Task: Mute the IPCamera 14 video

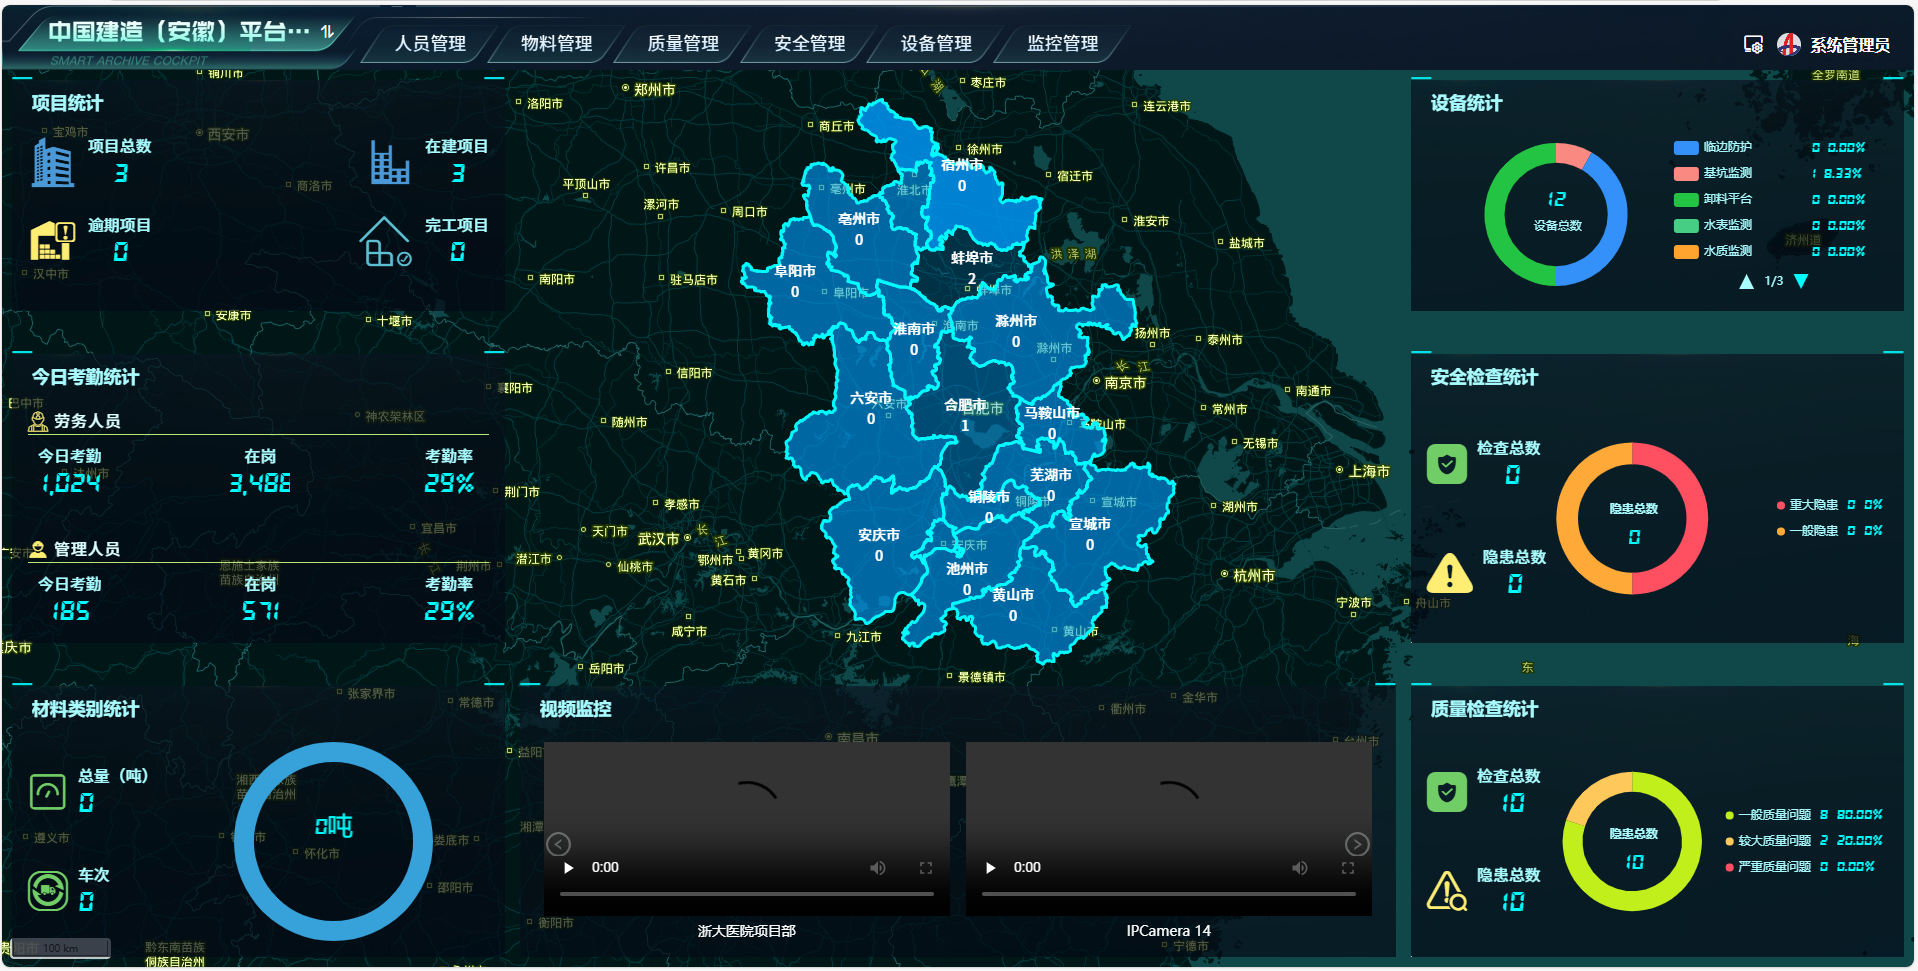Action: pos(1299,867)
